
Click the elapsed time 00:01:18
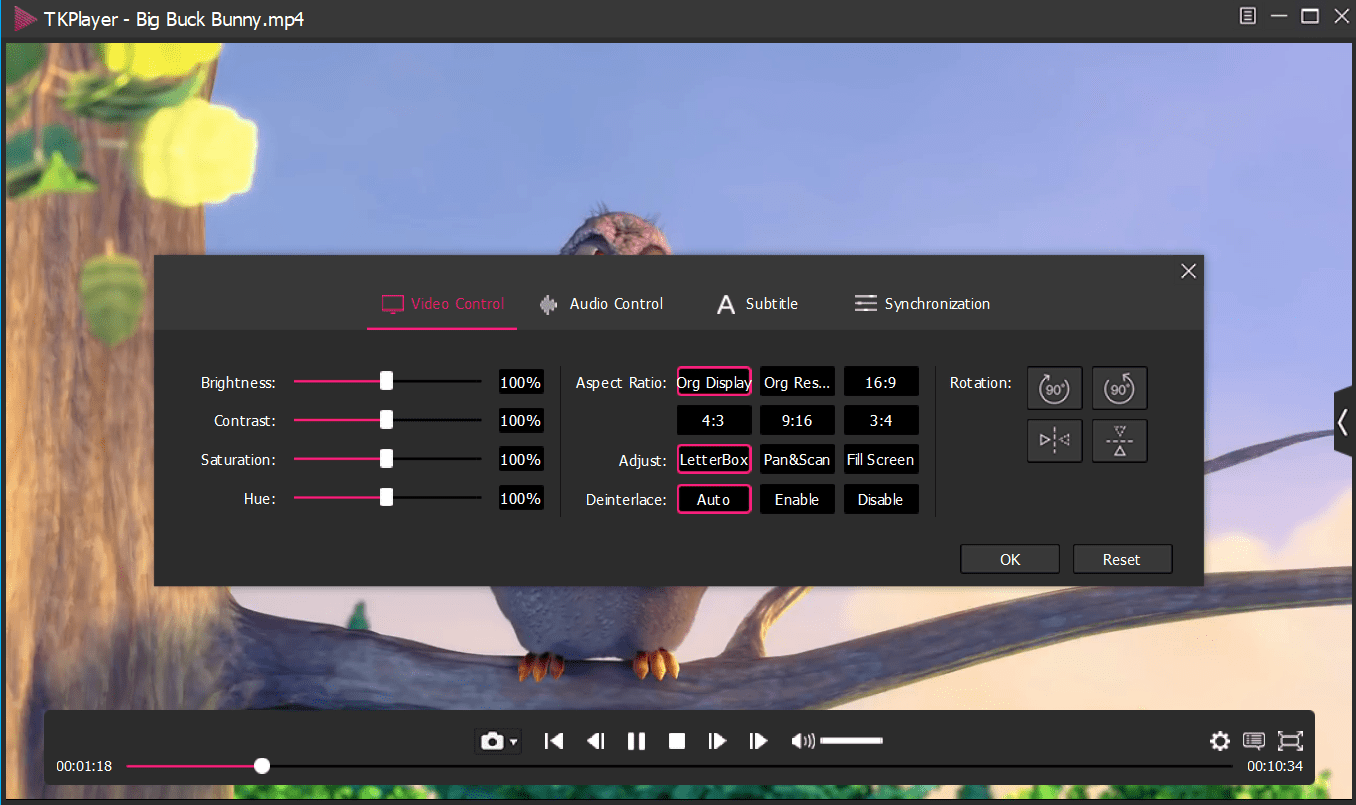(x=84, y=766)
